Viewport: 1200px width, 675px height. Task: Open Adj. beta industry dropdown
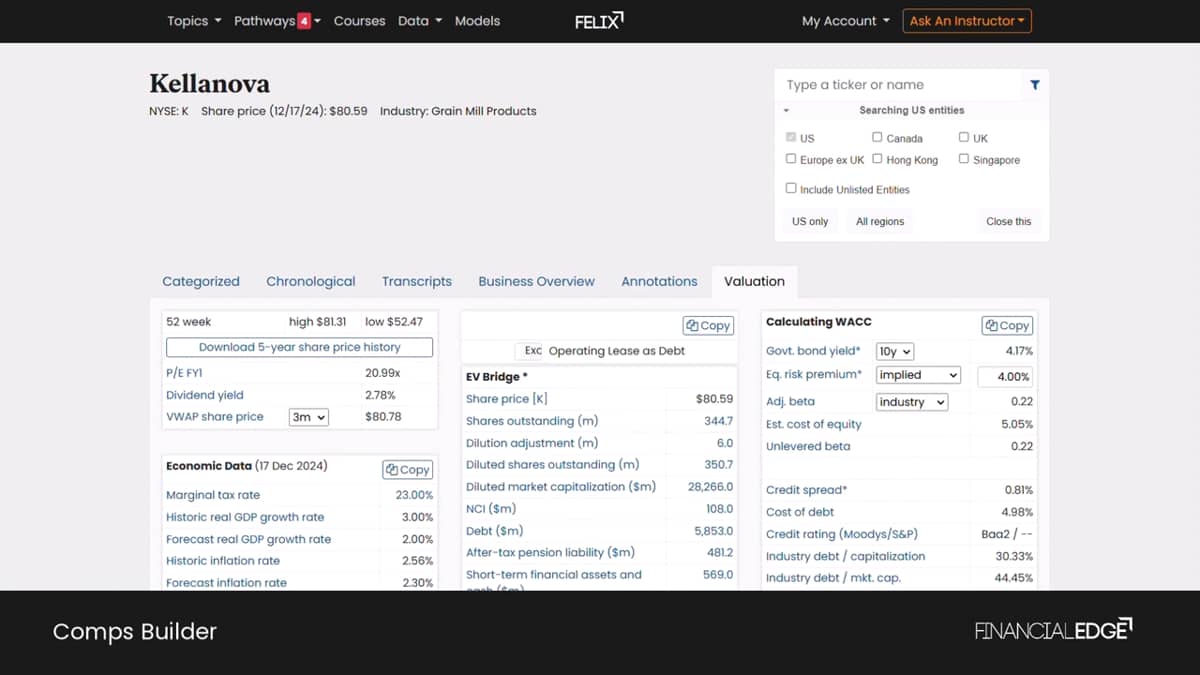click(x=911, y=402)
